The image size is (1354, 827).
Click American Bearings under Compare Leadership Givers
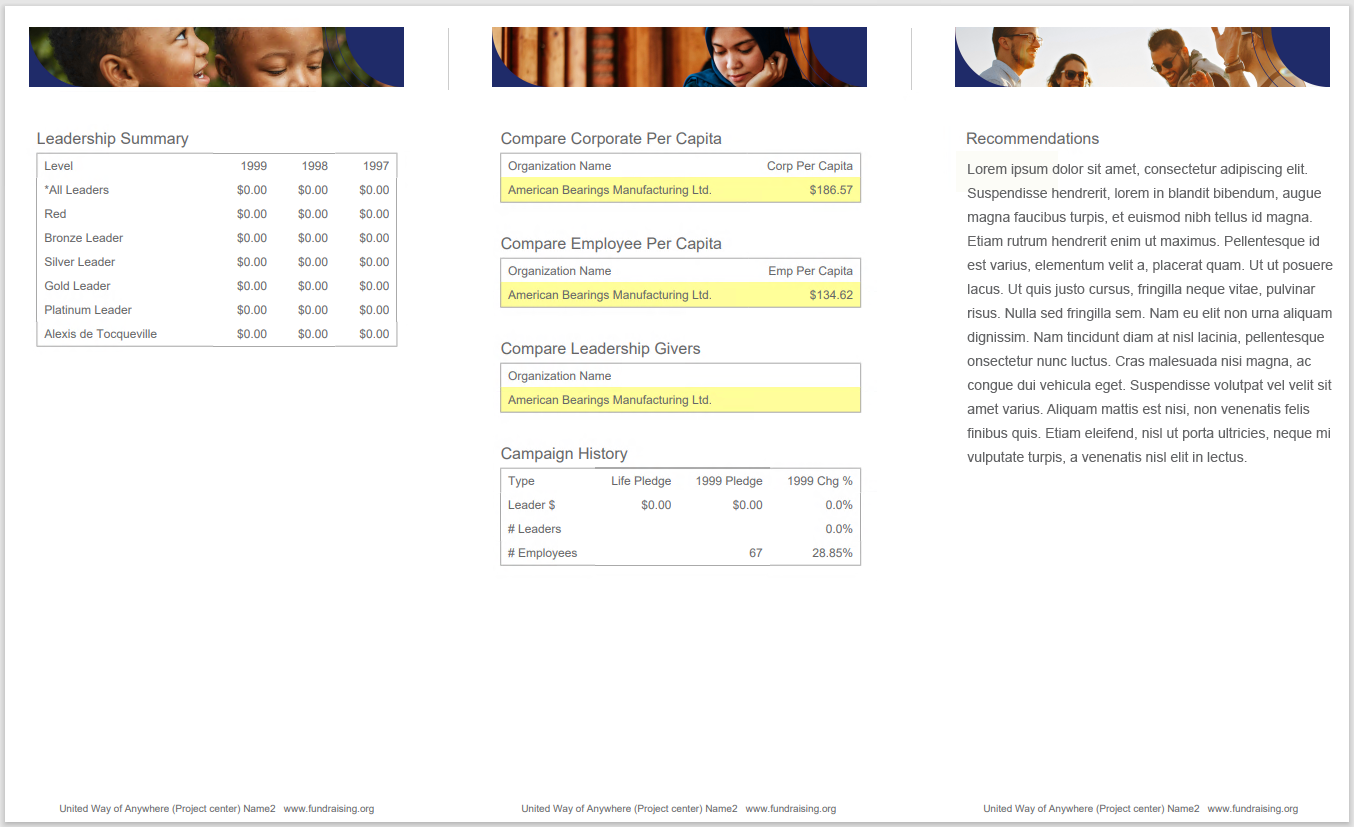[x=609, y=400]
